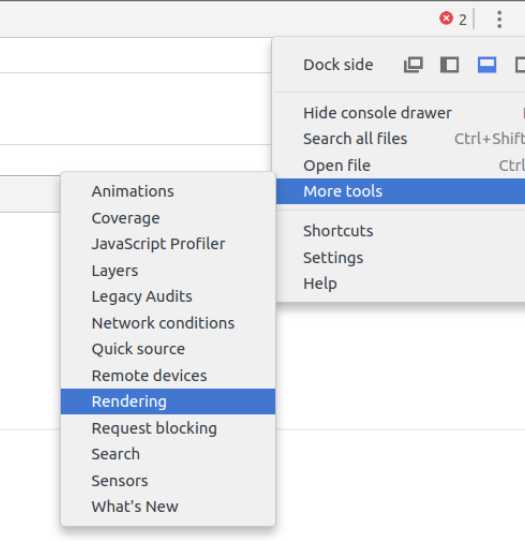Select dock to bottom icon
Screen dimensions: 525x541
pyautogui.click(x=487, y=65)
